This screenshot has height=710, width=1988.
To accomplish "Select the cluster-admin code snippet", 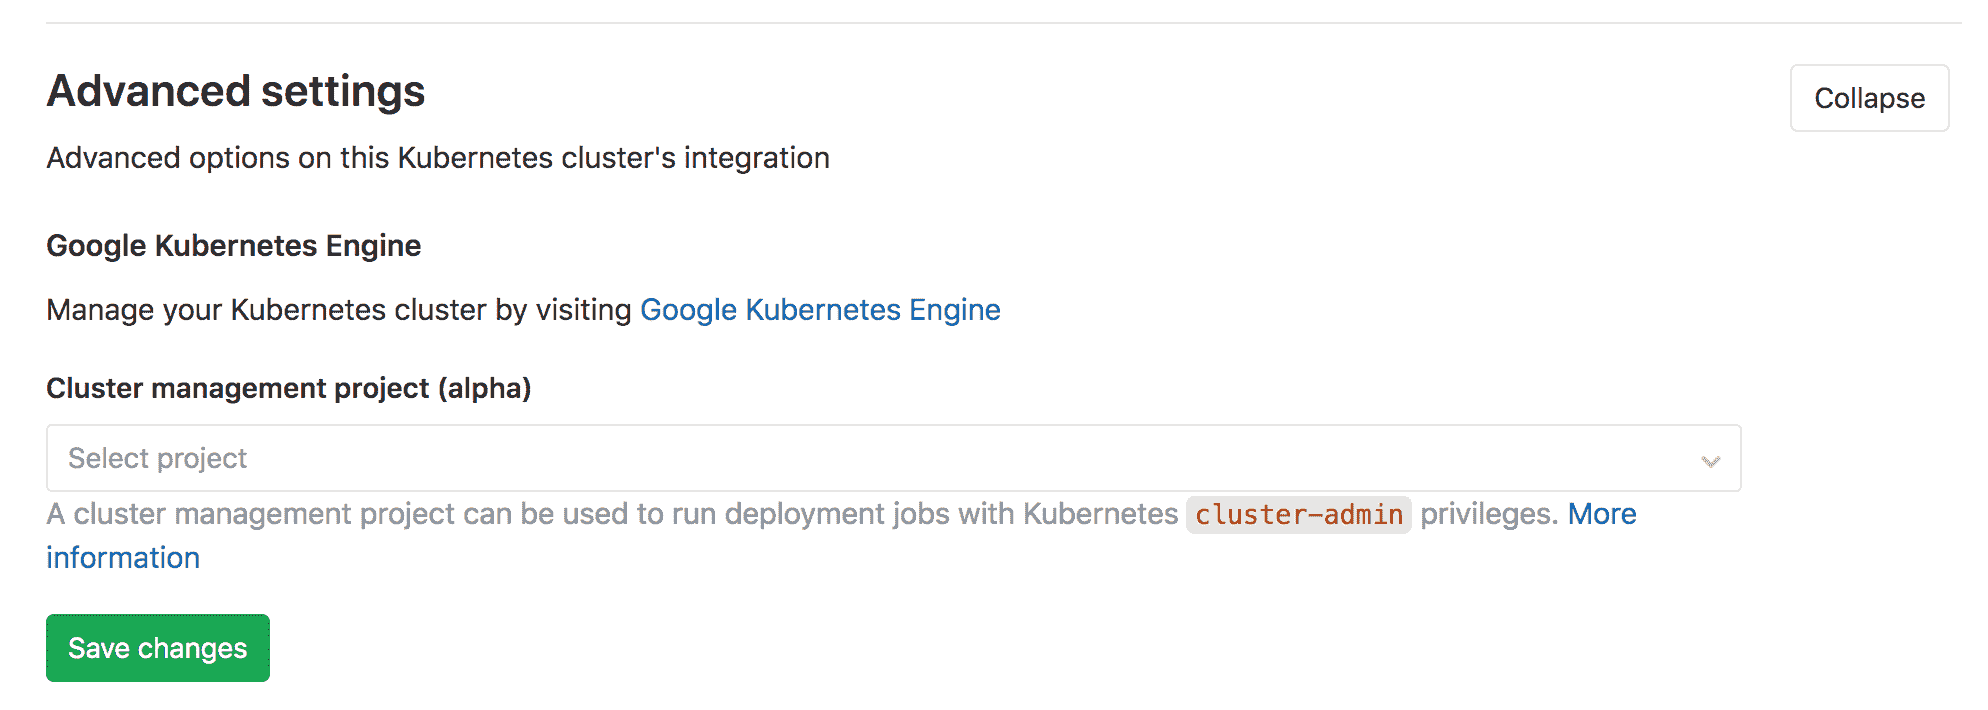I will click(x=1298, y=514).
